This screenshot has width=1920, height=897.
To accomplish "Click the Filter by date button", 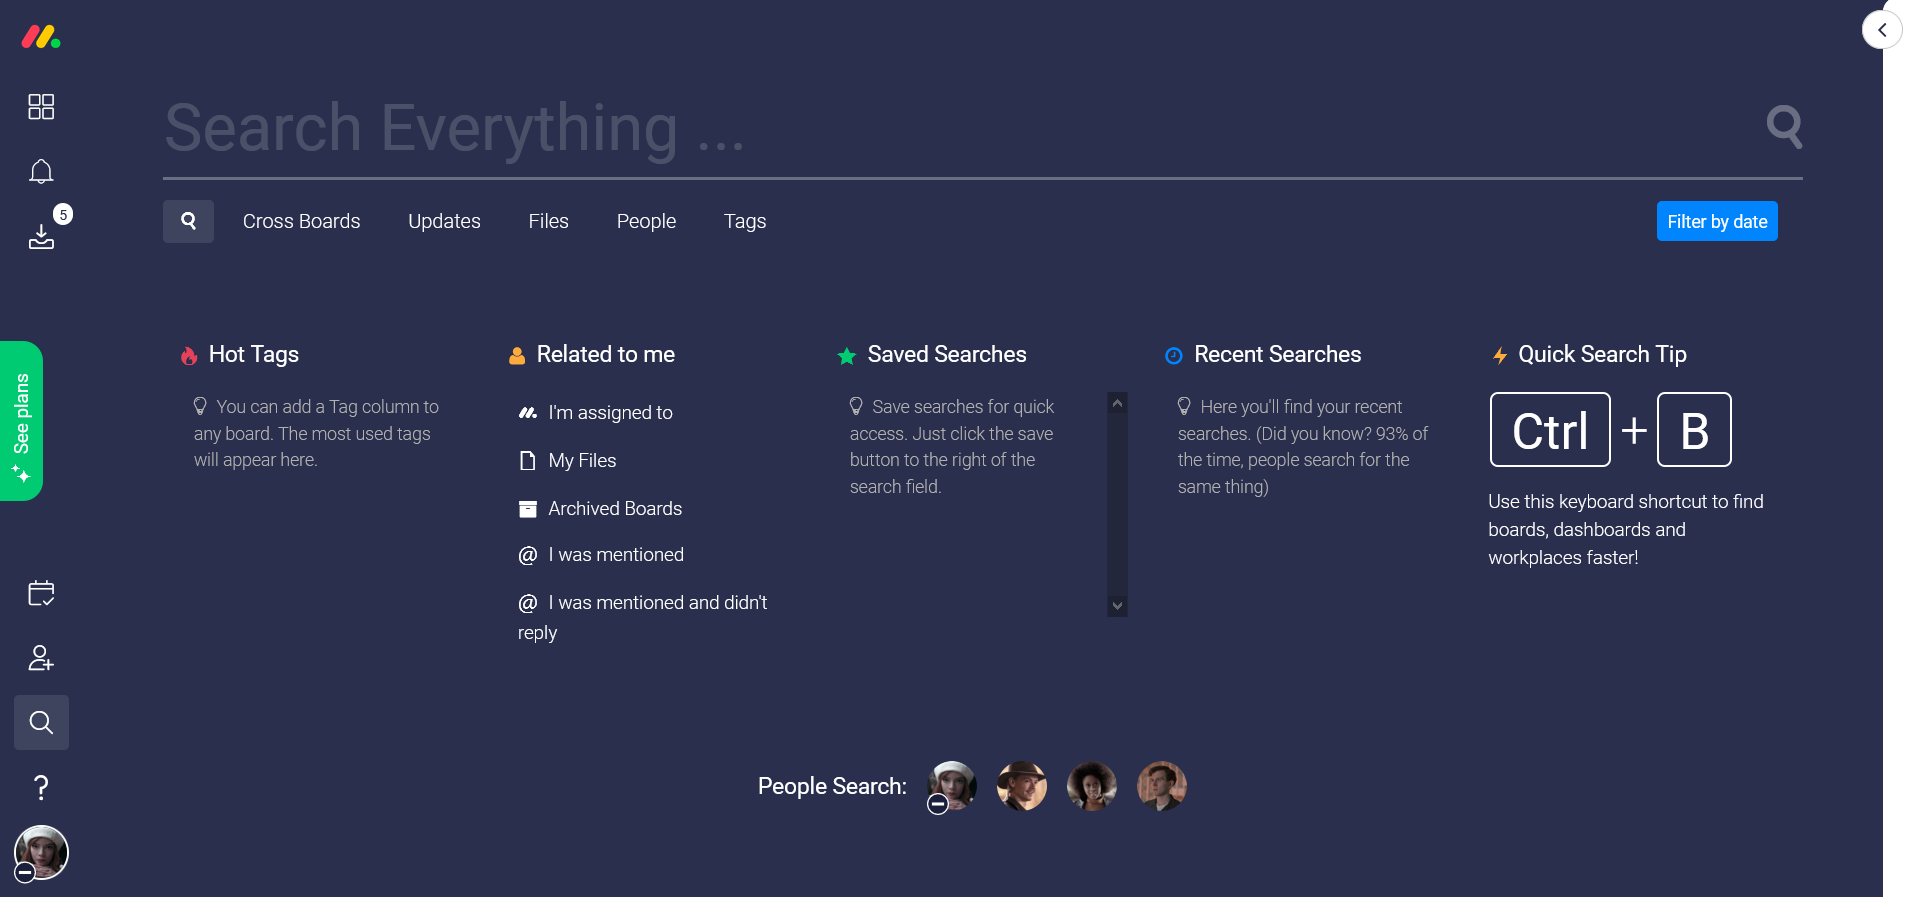I will tap(1717, 221).
